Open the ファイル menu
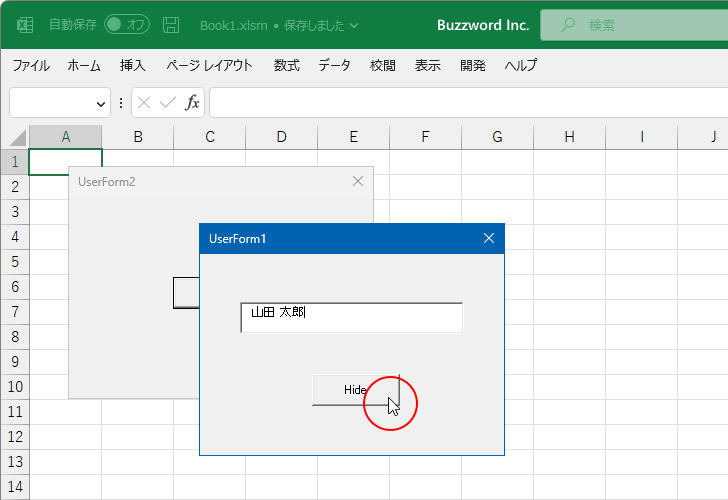728x500 pixels. tap(31, 65)
